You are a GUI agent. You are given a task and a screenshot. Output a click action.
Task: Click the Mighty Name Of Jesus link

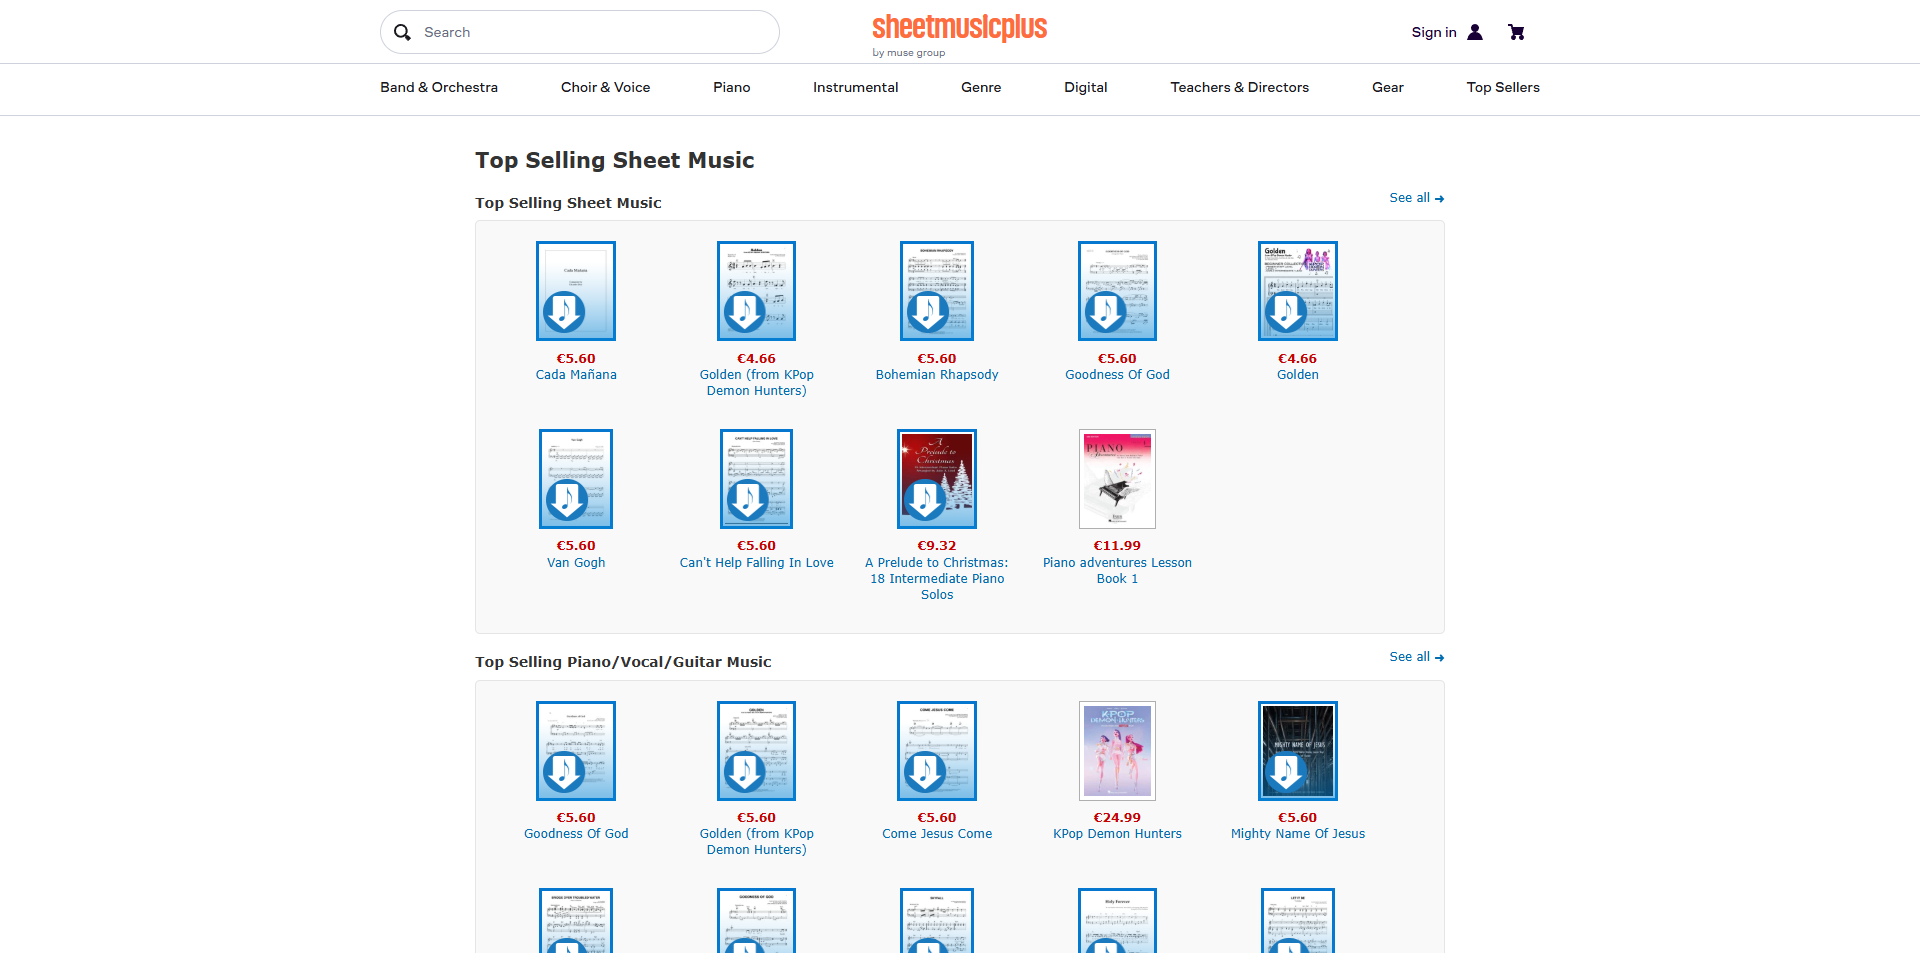[x=1298, y=834]
